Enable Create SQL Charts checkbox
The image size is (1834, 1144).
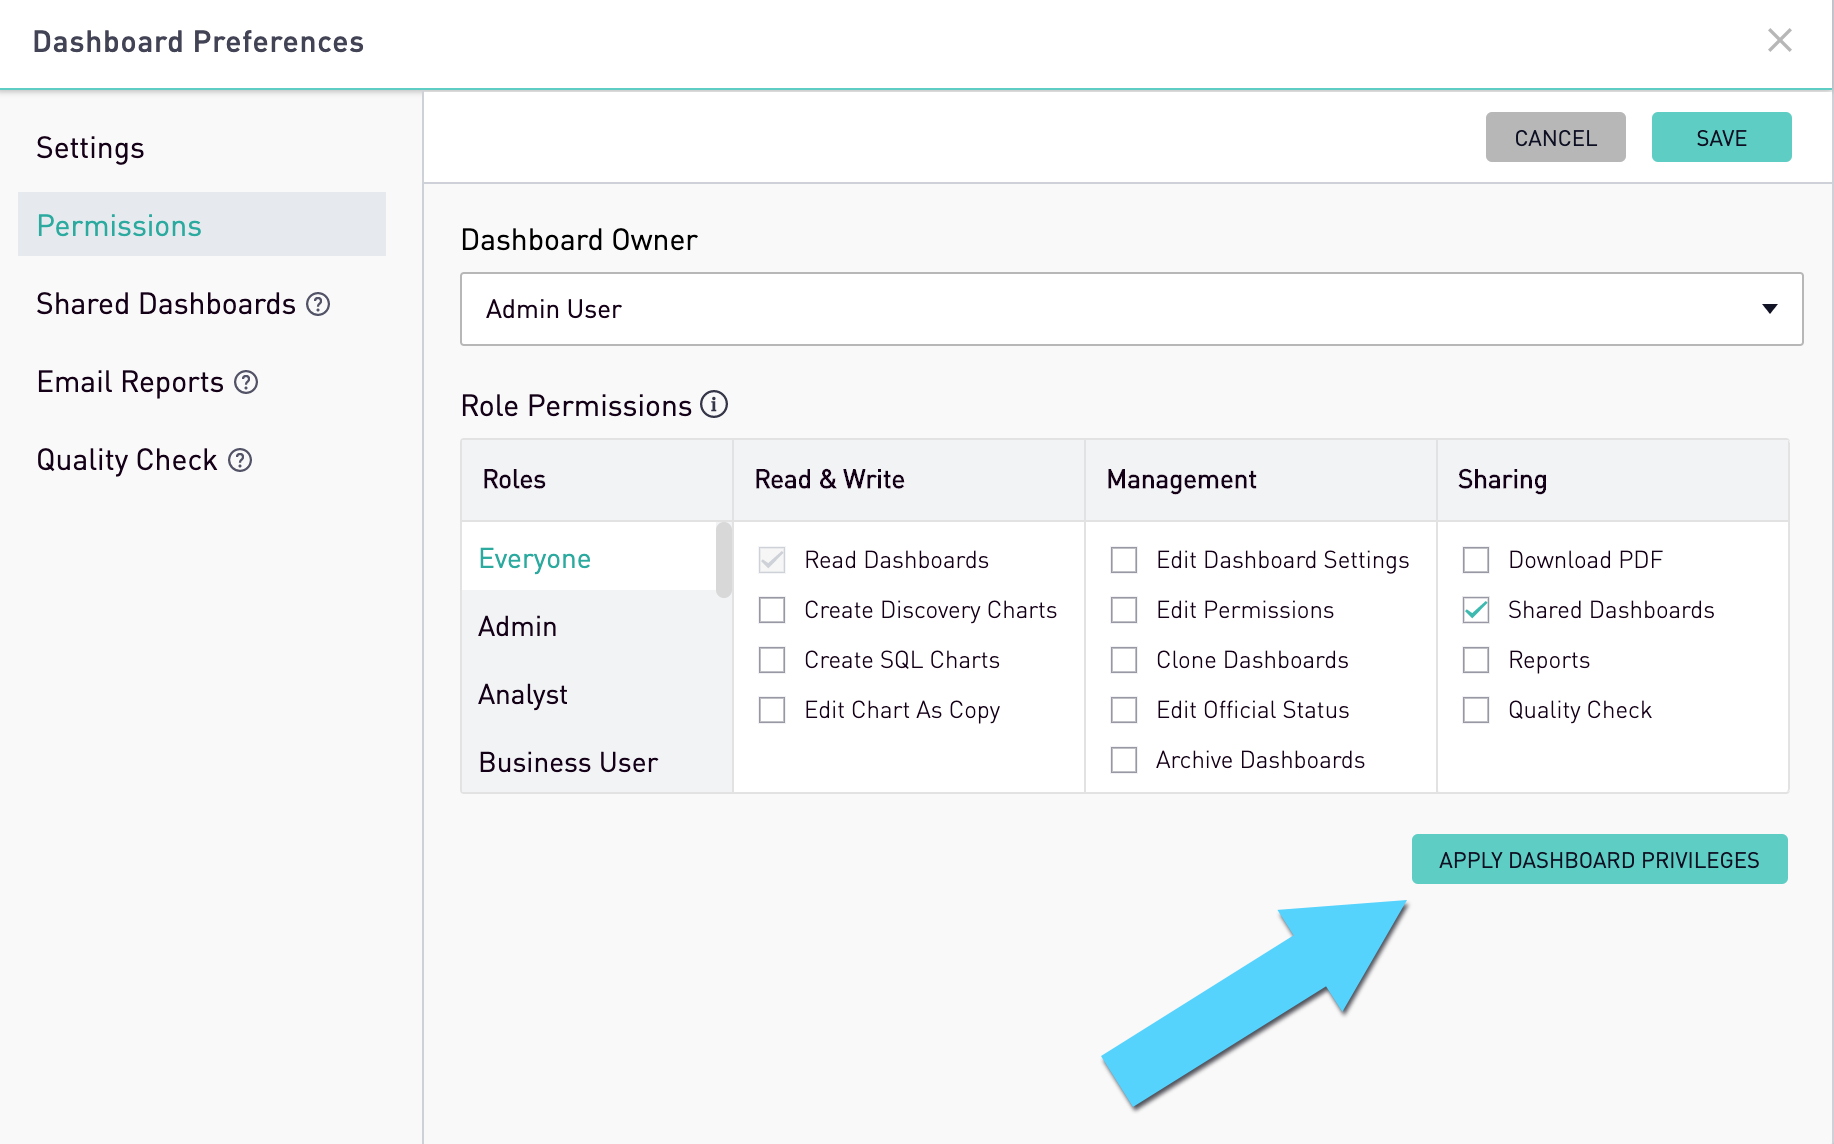click(772, 660)
